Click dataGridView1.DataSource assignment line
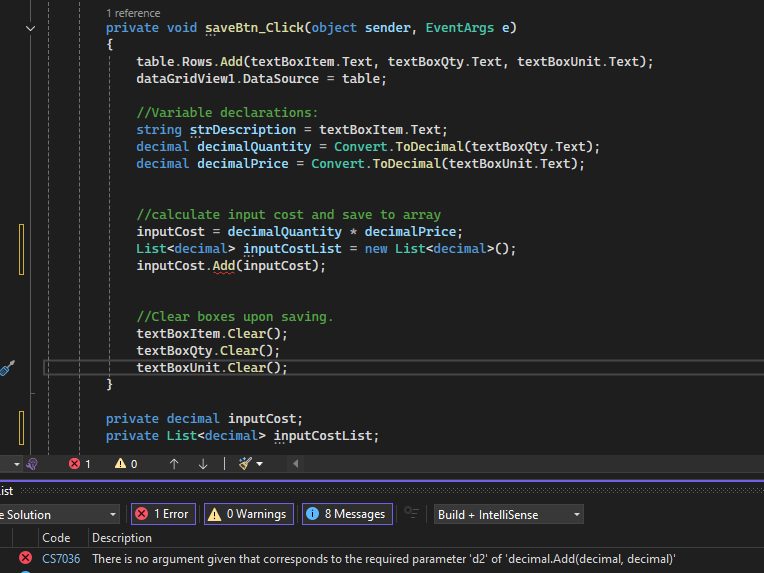Screen dimensions: 764x573 pyautogui.click(x=261, y=78)
